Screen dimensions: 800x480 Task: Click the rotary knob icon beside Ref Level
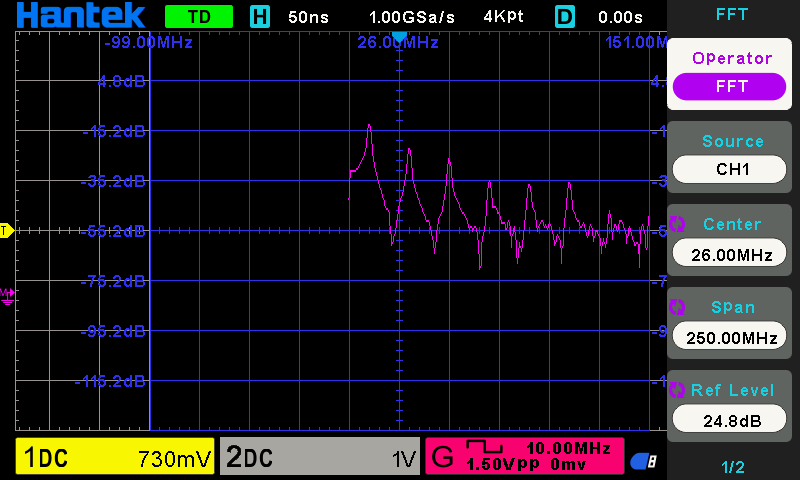[x=675, y=389]
